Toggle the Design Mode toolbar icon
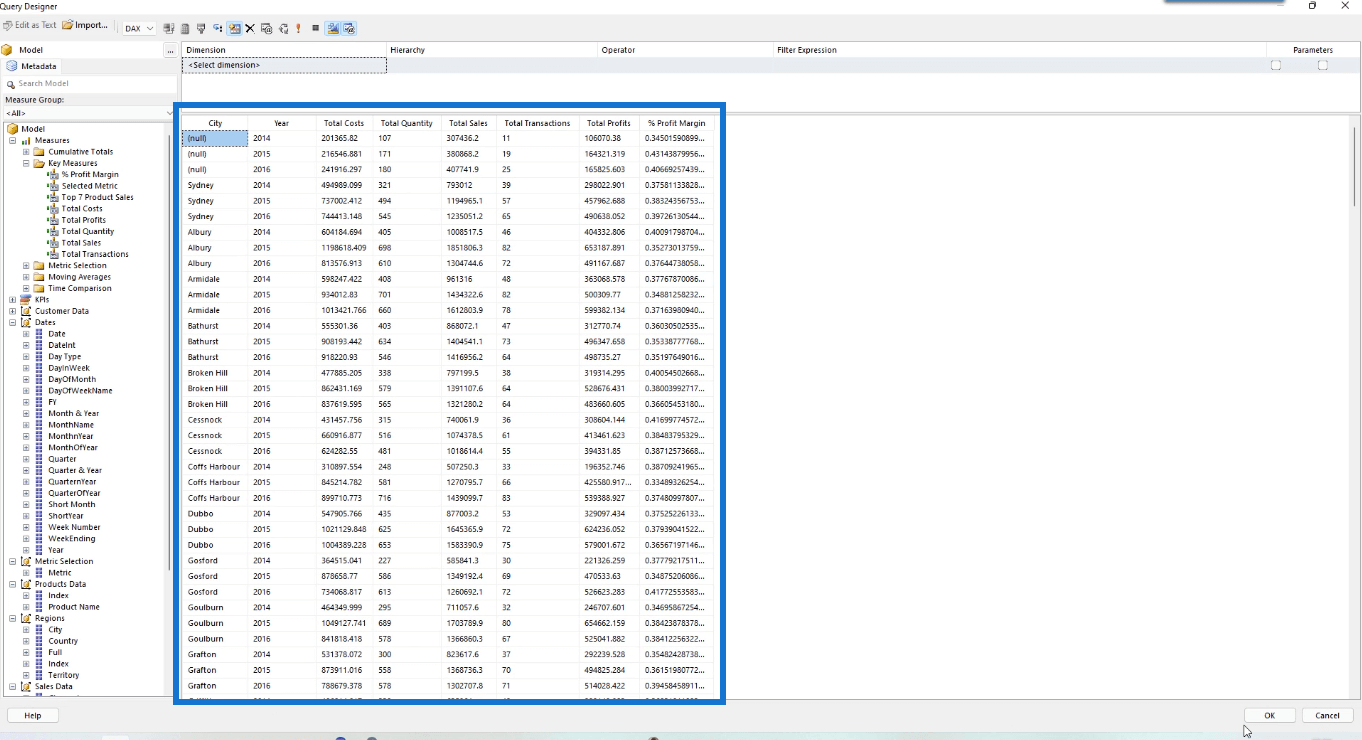 (x=333, y=28)
